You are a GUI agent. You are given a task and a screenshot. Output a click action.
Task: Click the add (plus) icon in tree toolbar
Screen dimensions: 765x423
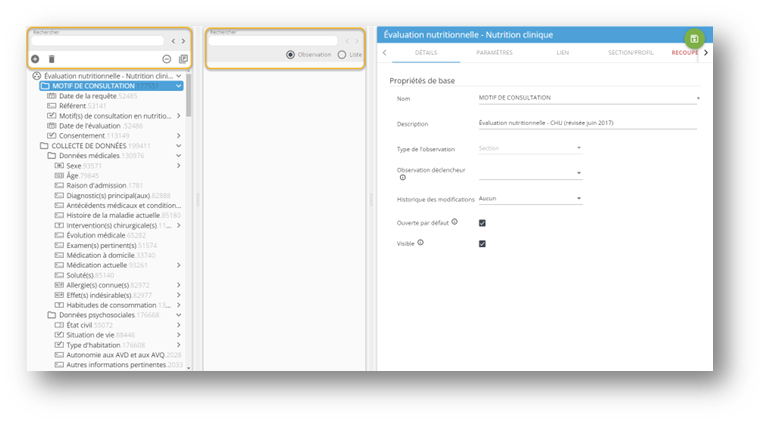point(36,60)
